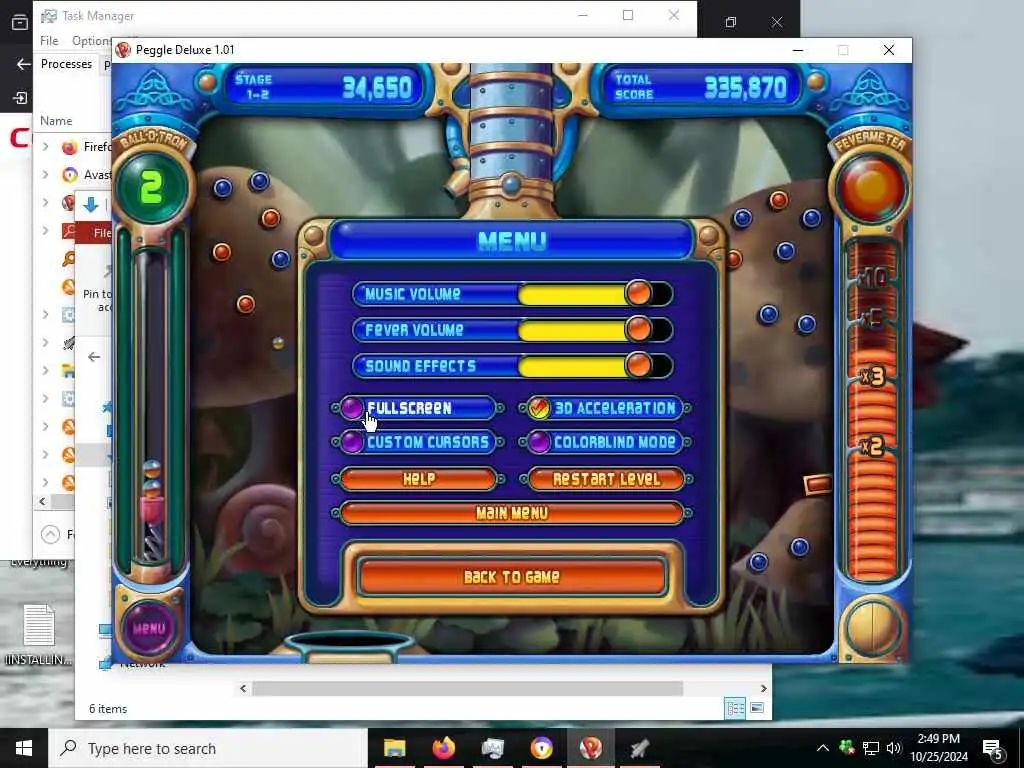Click sign-in arrow icon in dark sidebar
The height and width of the screenshot is (768, 1024).
click(20, 98)
